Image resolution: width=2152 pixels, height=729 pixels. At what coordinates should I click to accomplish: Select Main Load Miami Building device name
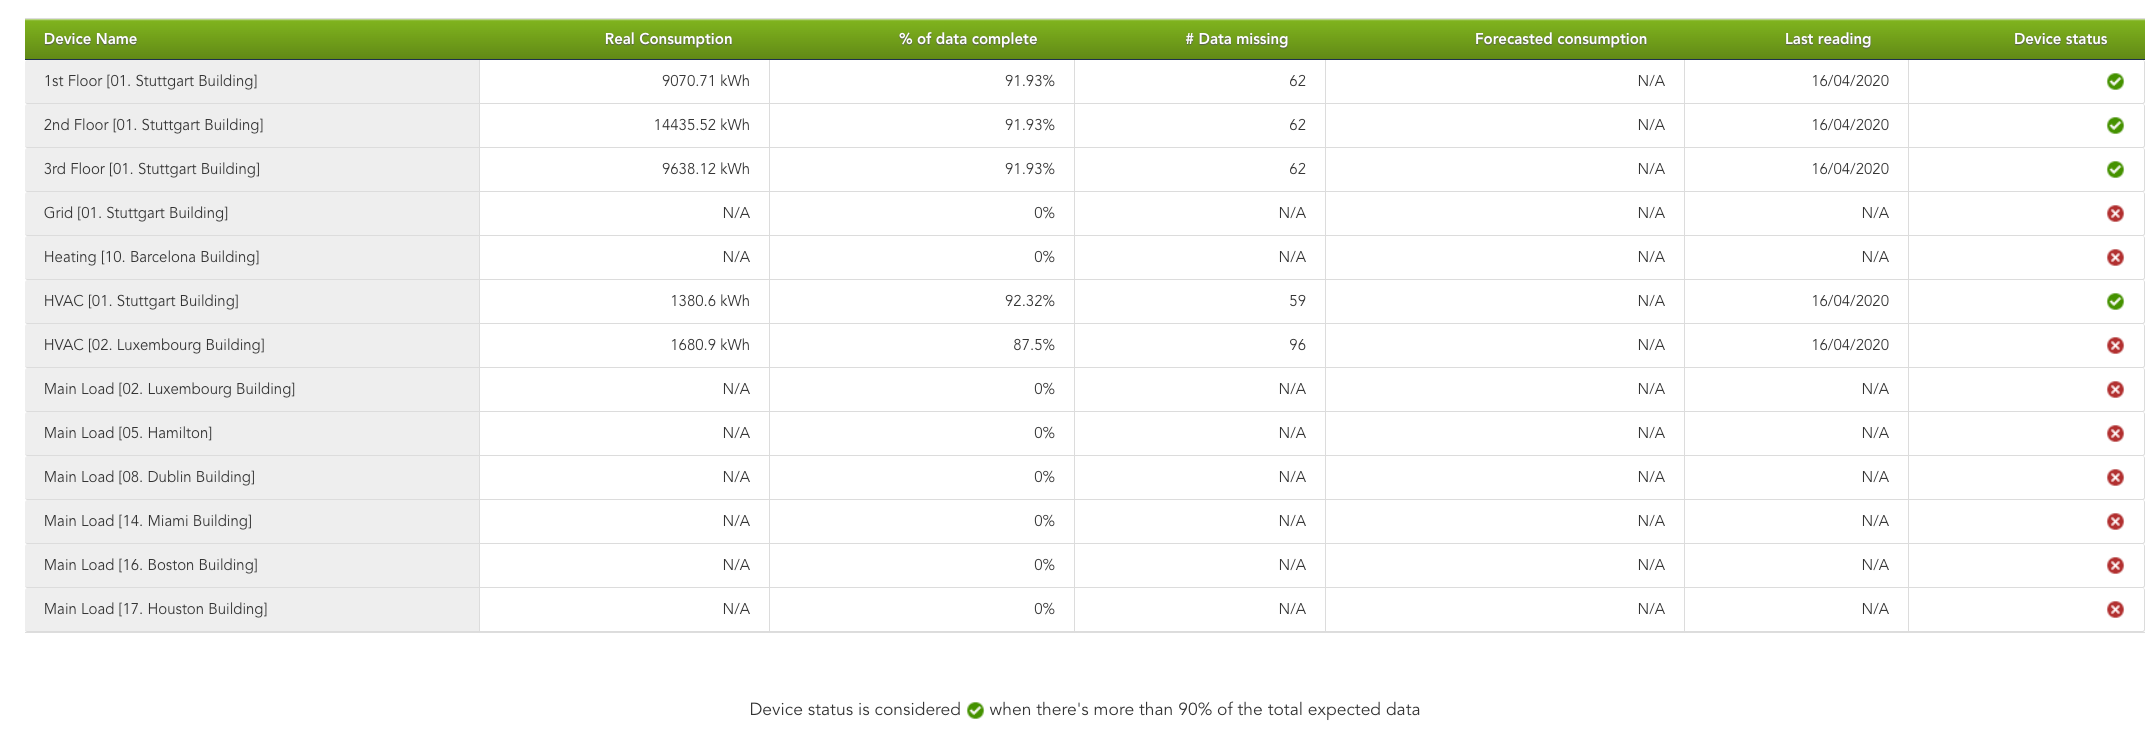click(148, 521)
